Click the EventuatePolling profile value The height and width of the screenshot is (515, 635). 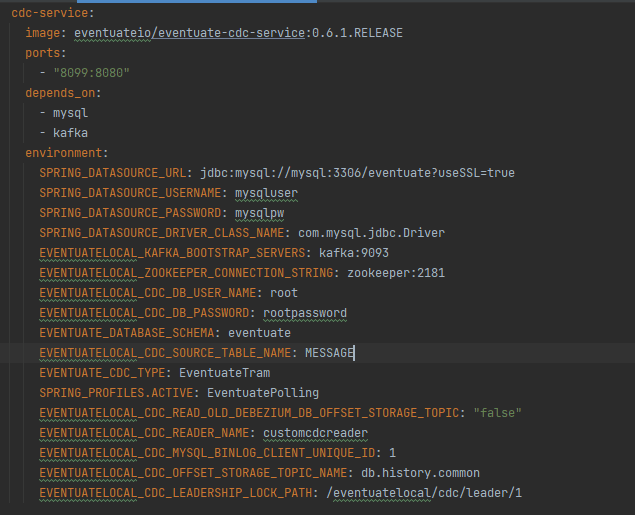coord(256,393)
